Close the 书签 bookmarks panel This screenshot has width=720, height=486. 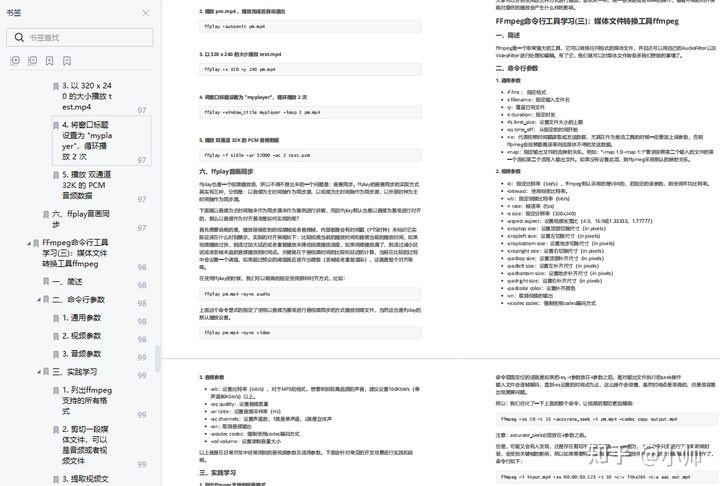pyautogui.click(x=146, y=13)
